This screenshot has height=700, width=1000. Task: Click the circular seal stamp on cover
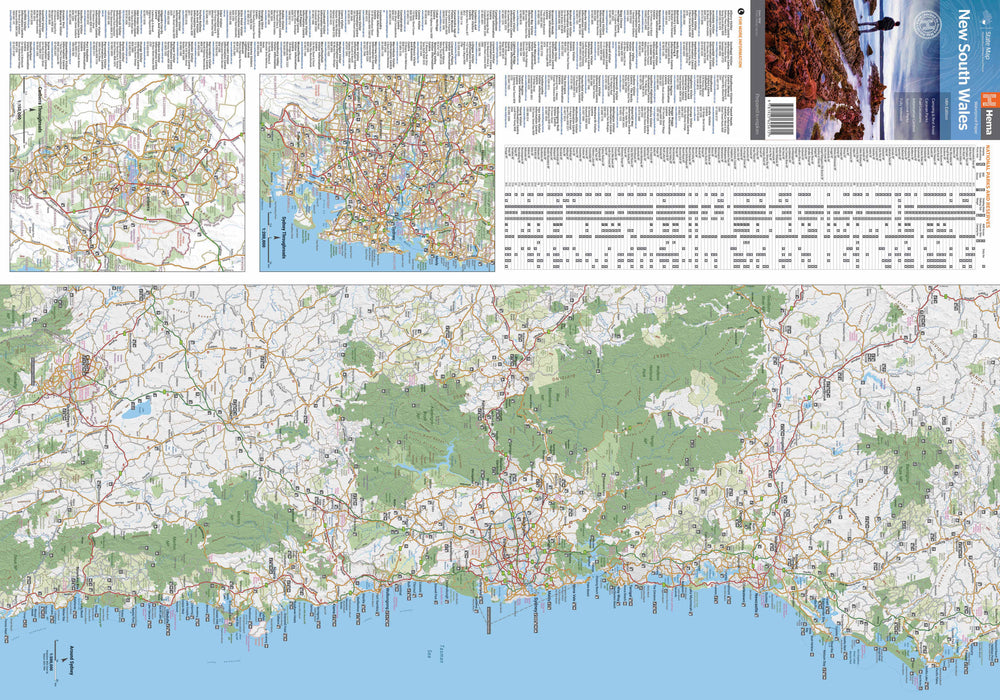(927, 26)
